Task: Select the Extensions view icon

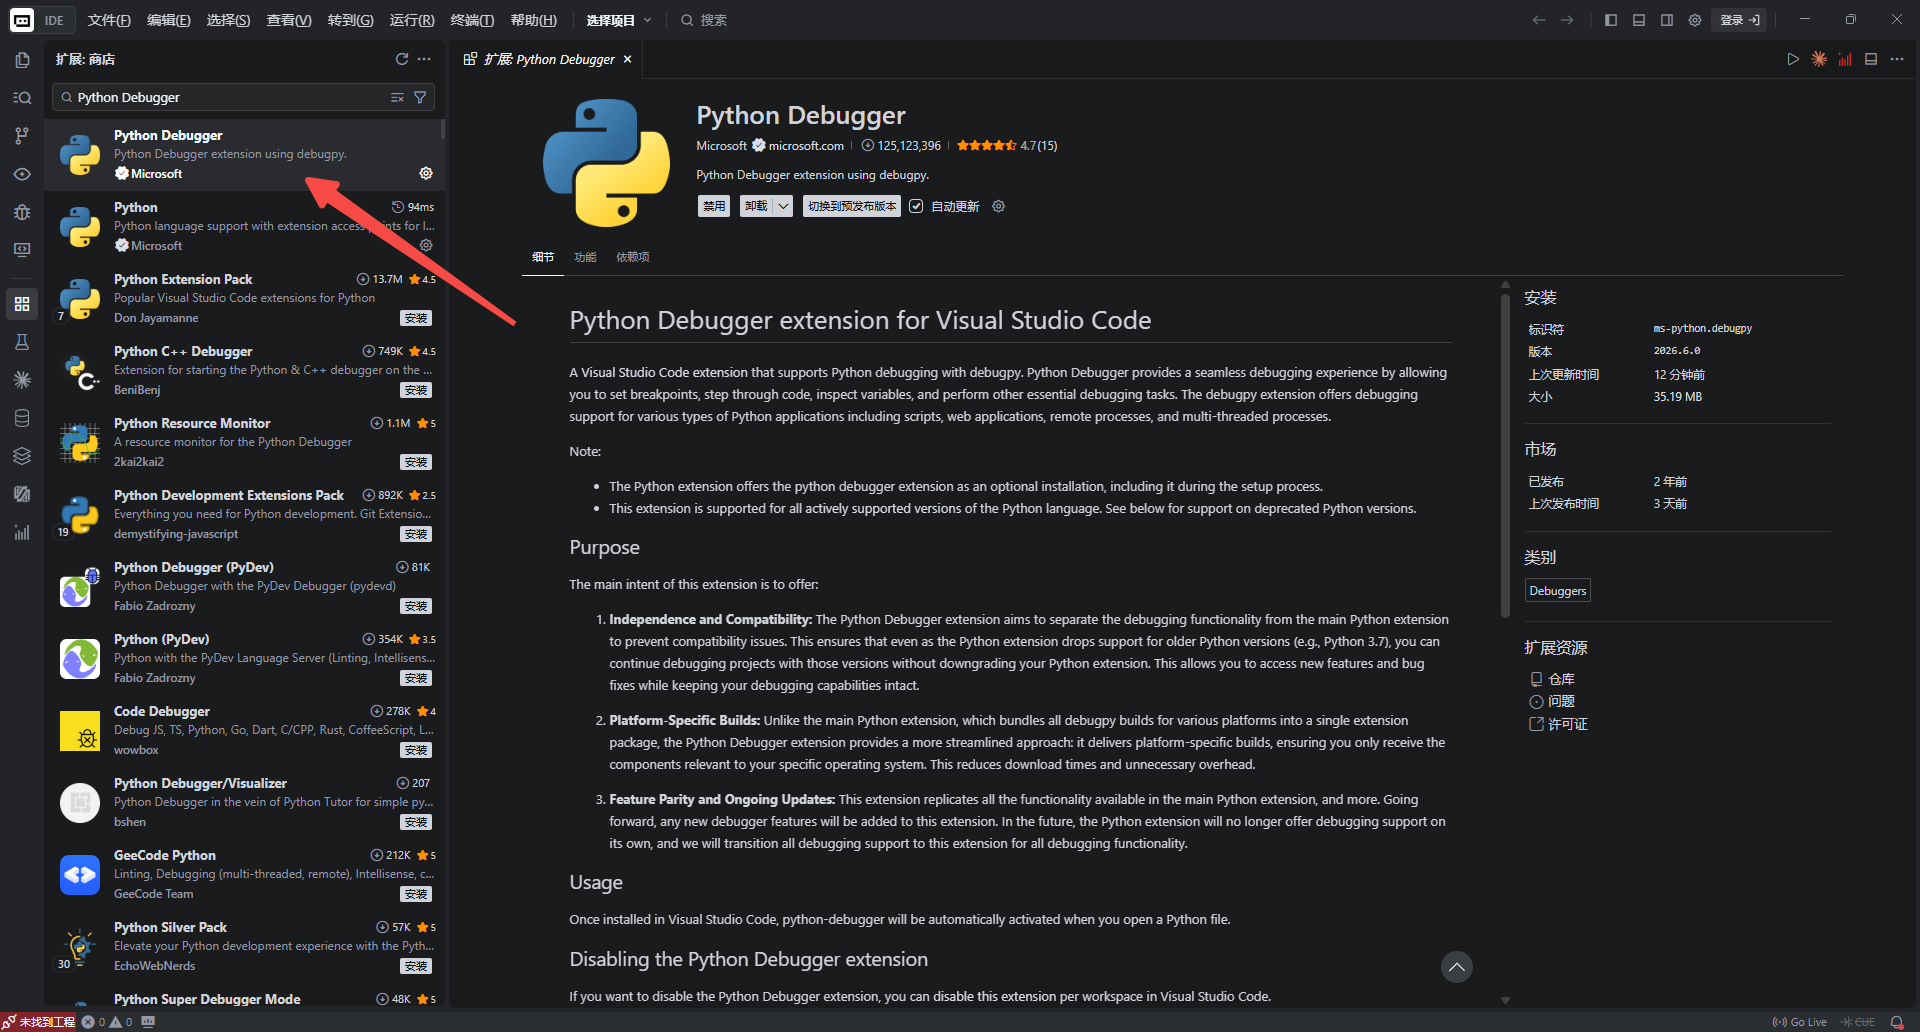Action: point(22,304)
